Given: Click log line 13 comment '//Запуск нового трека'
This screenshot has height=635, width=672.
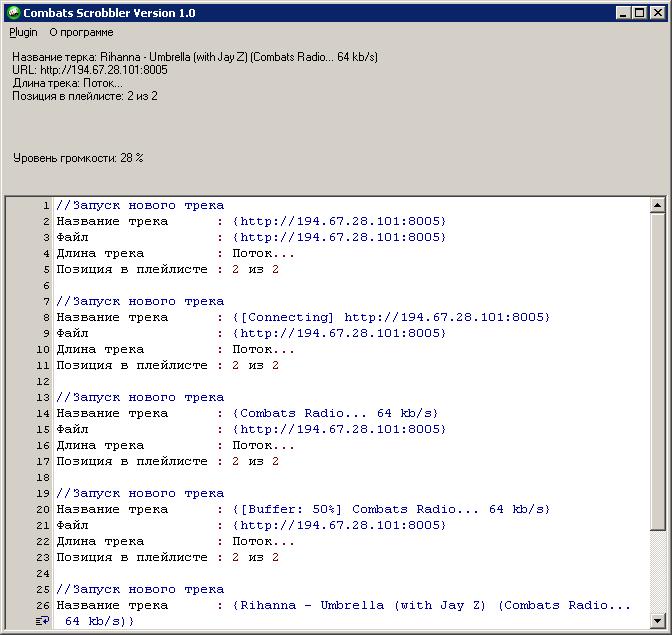Looking at the screenshot, I should pos(140,398).
